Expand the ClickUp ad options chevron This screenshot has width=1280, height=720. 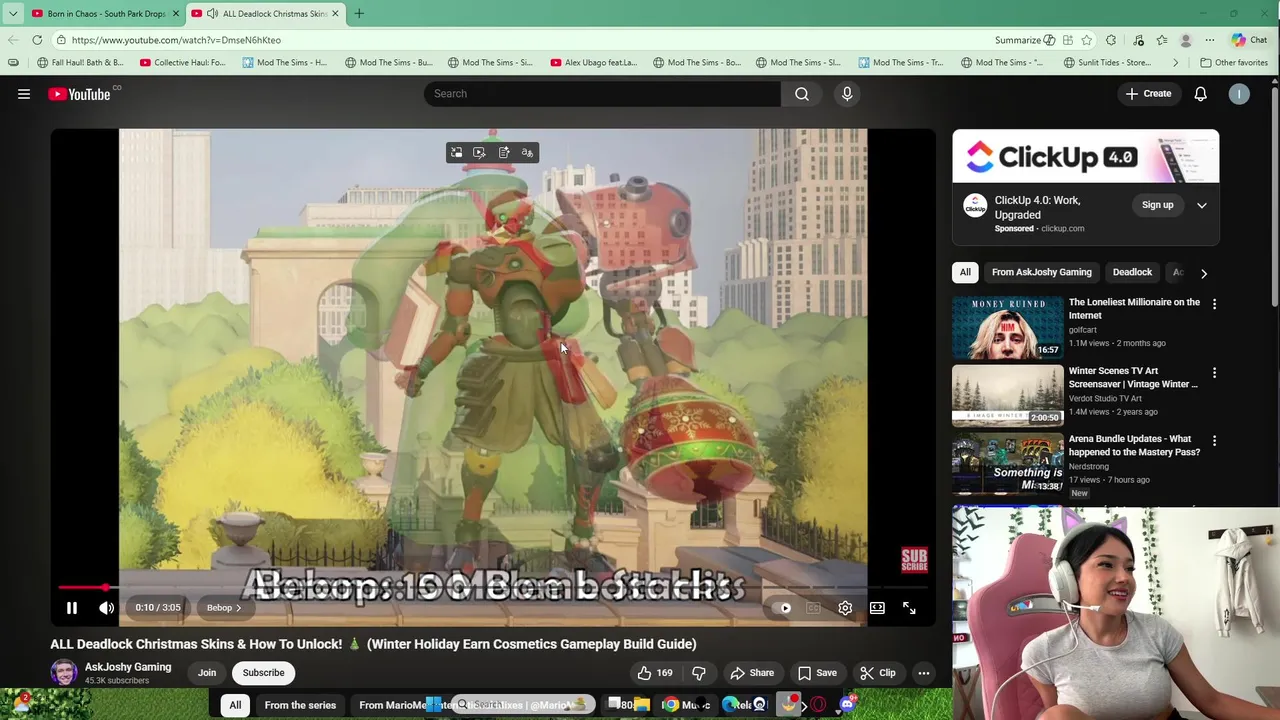tap(1202, 205)
